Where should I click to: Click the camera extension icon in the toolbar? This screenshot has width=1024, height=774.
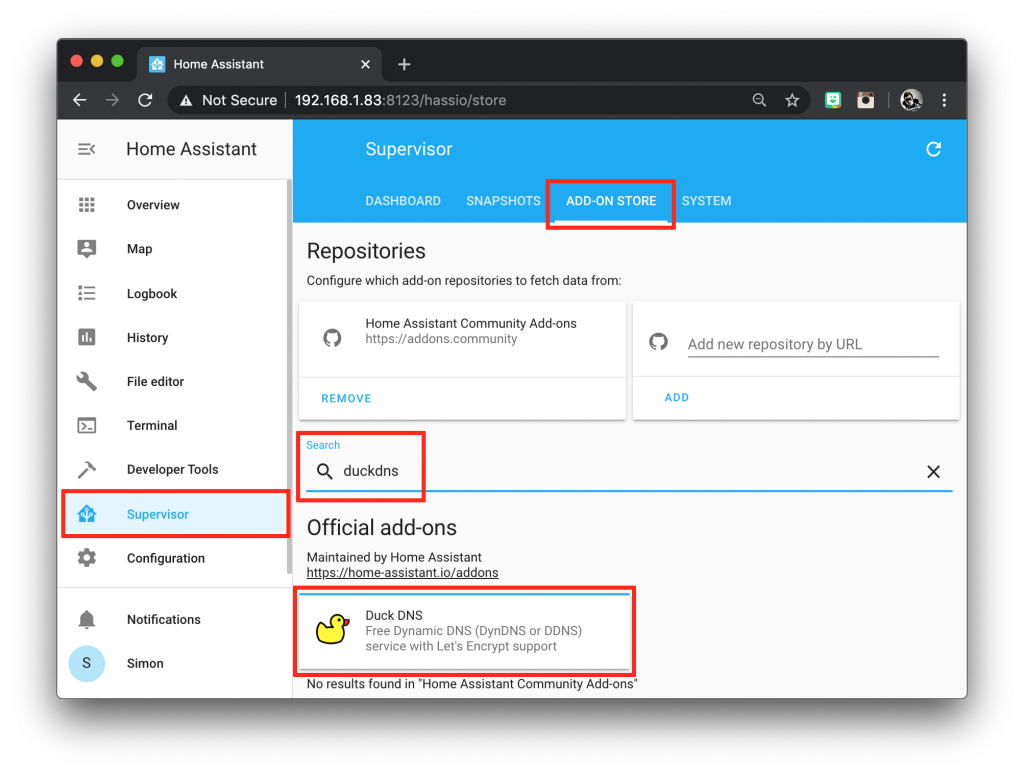click(865, 100)
